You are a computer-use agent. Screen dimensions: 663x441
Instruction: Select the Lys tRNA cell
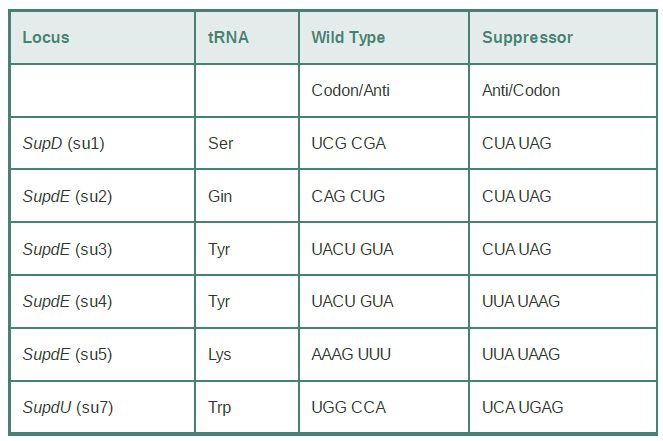pyautogui.click(x=247, y=354)
